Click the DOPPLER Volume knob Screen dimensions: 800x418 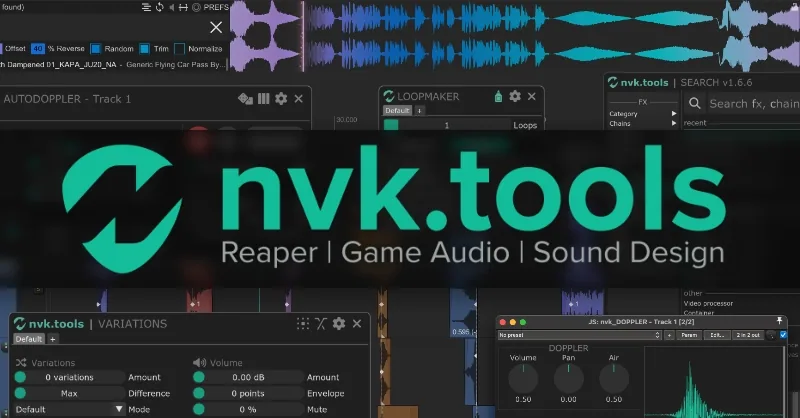[523, 379]
